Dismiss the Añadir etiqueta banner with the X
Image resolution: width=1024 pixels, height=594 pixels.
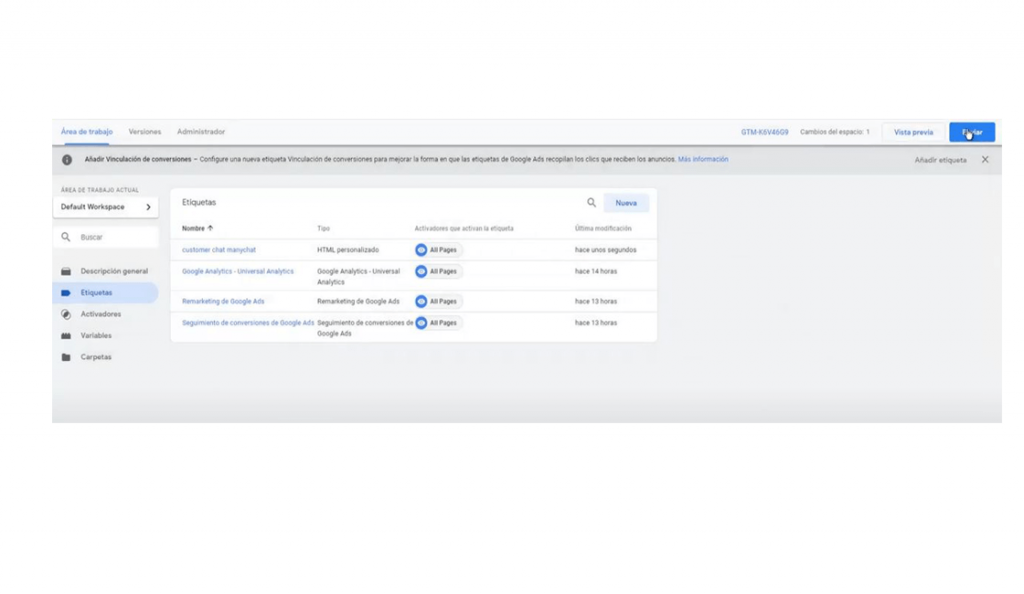tap(986, 159)
